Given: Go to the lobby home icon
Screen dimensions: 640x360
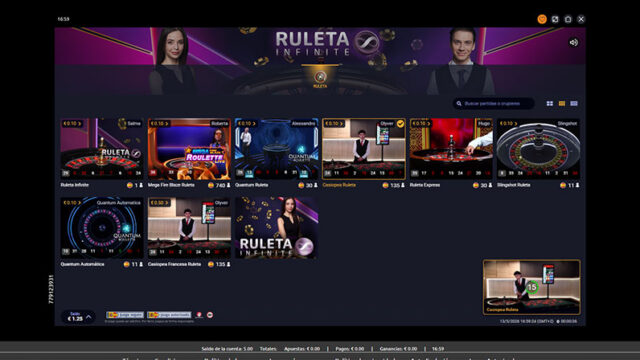Looking at the screenshot, I should (x=568, y=19).
